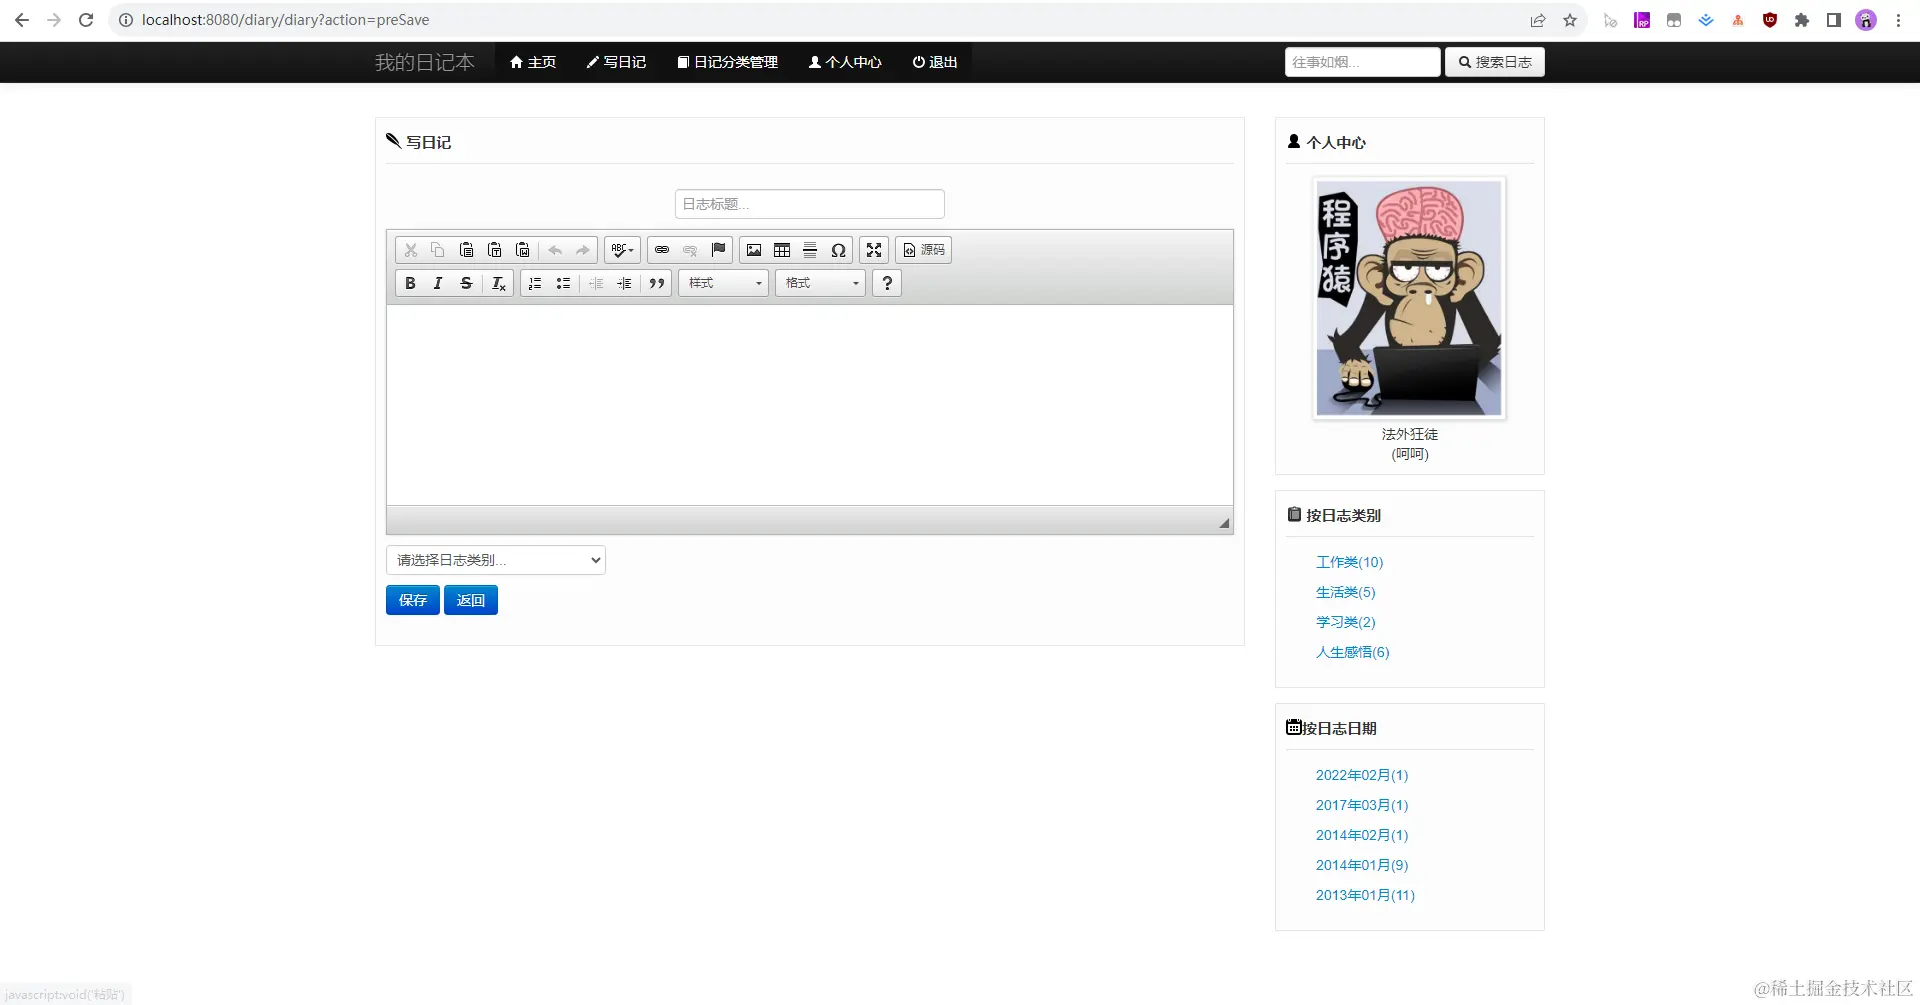Switch to source view with 源码 button

tap(923, 250)
